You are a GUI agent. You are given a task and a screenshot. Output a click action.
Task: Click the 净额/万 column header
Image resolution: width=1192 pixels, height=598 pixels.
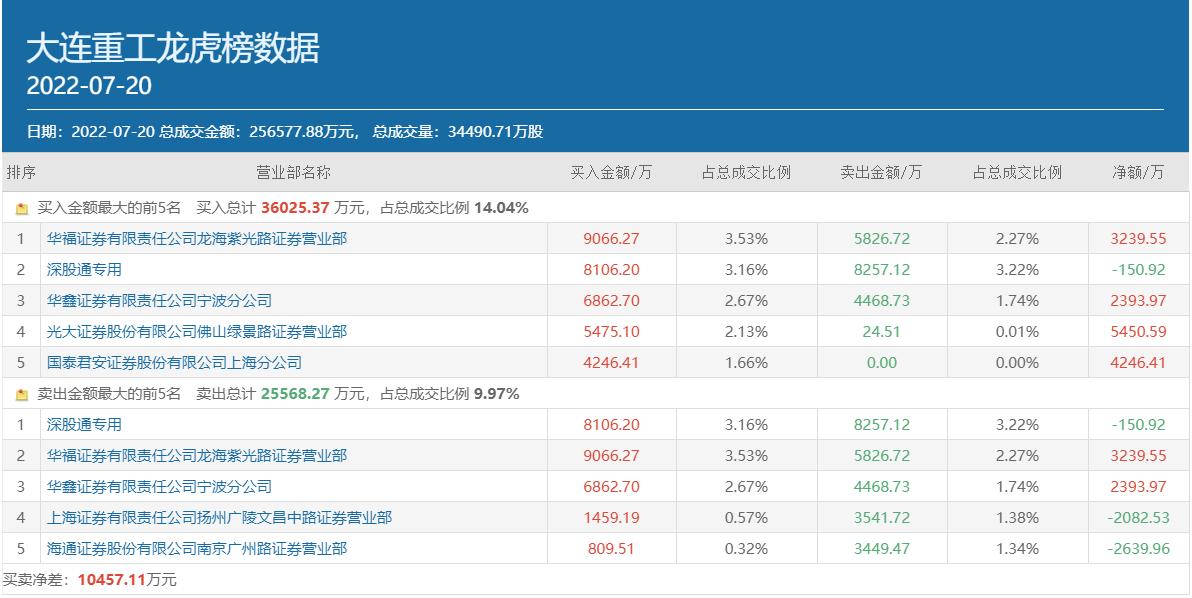[1138, 172]
